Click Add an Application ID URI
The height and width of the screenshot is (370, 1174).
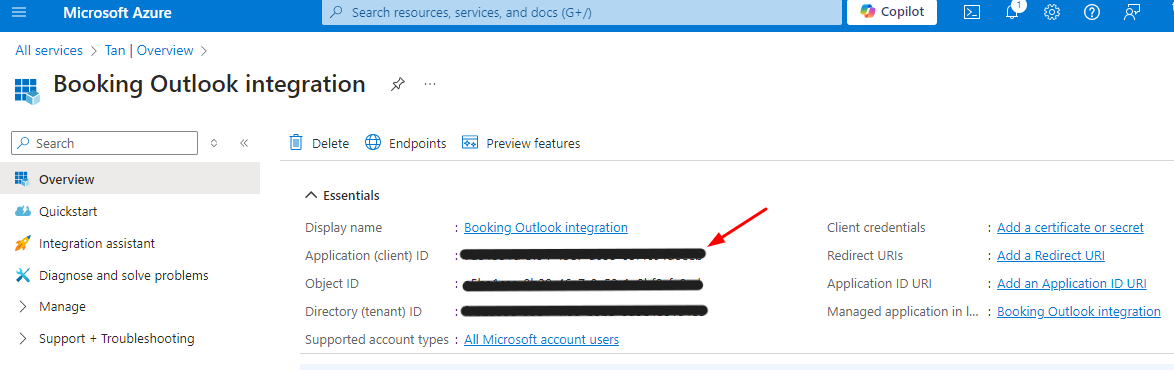(x=1071, y=284)
